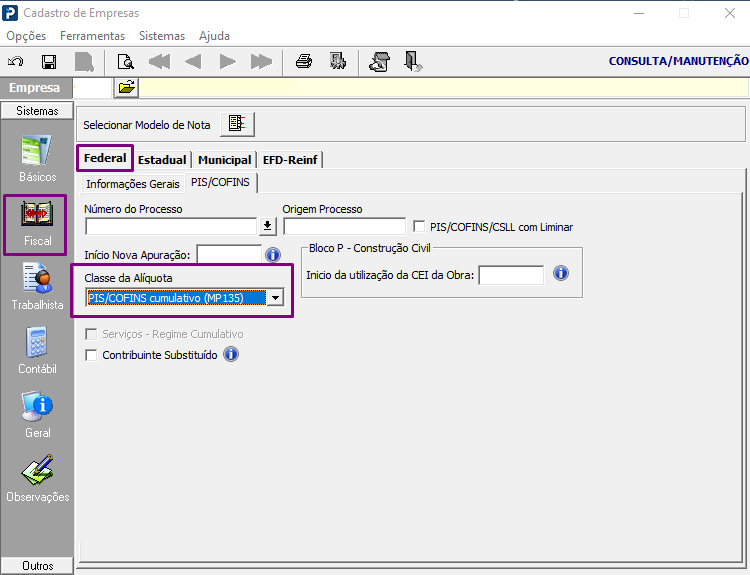
Task: Click the Outros button at sidebar bottom
Action: (x=37, y=565)
